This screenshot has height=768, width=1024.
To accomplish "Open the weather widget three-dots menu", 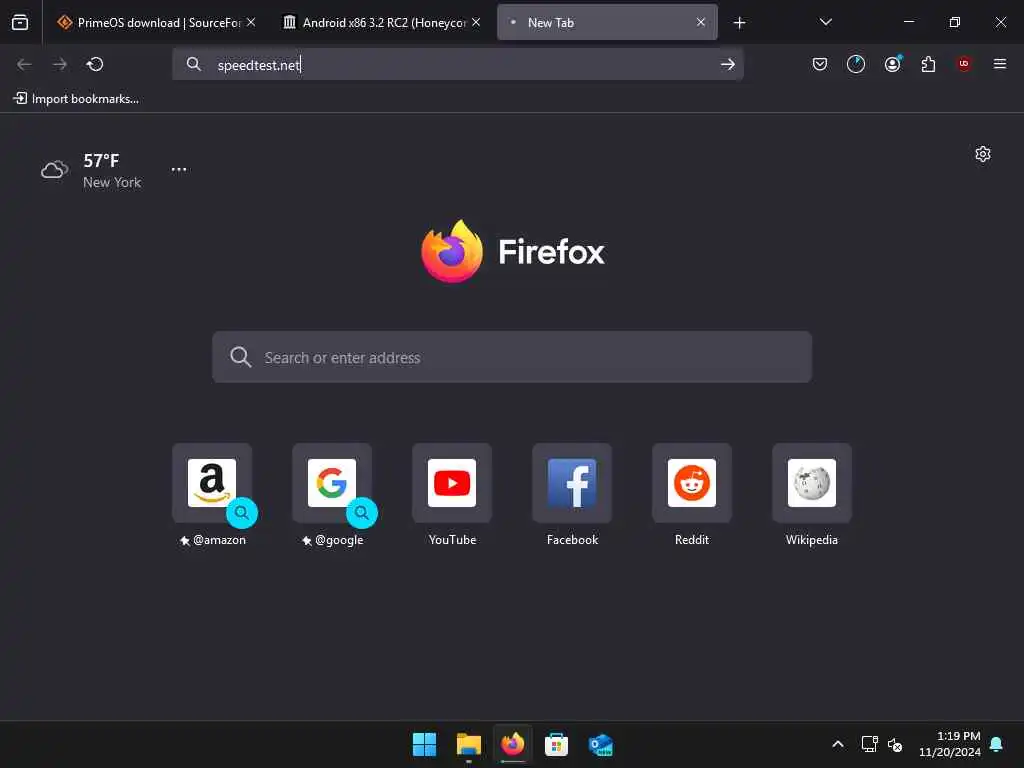I will [x=179, y=169].
